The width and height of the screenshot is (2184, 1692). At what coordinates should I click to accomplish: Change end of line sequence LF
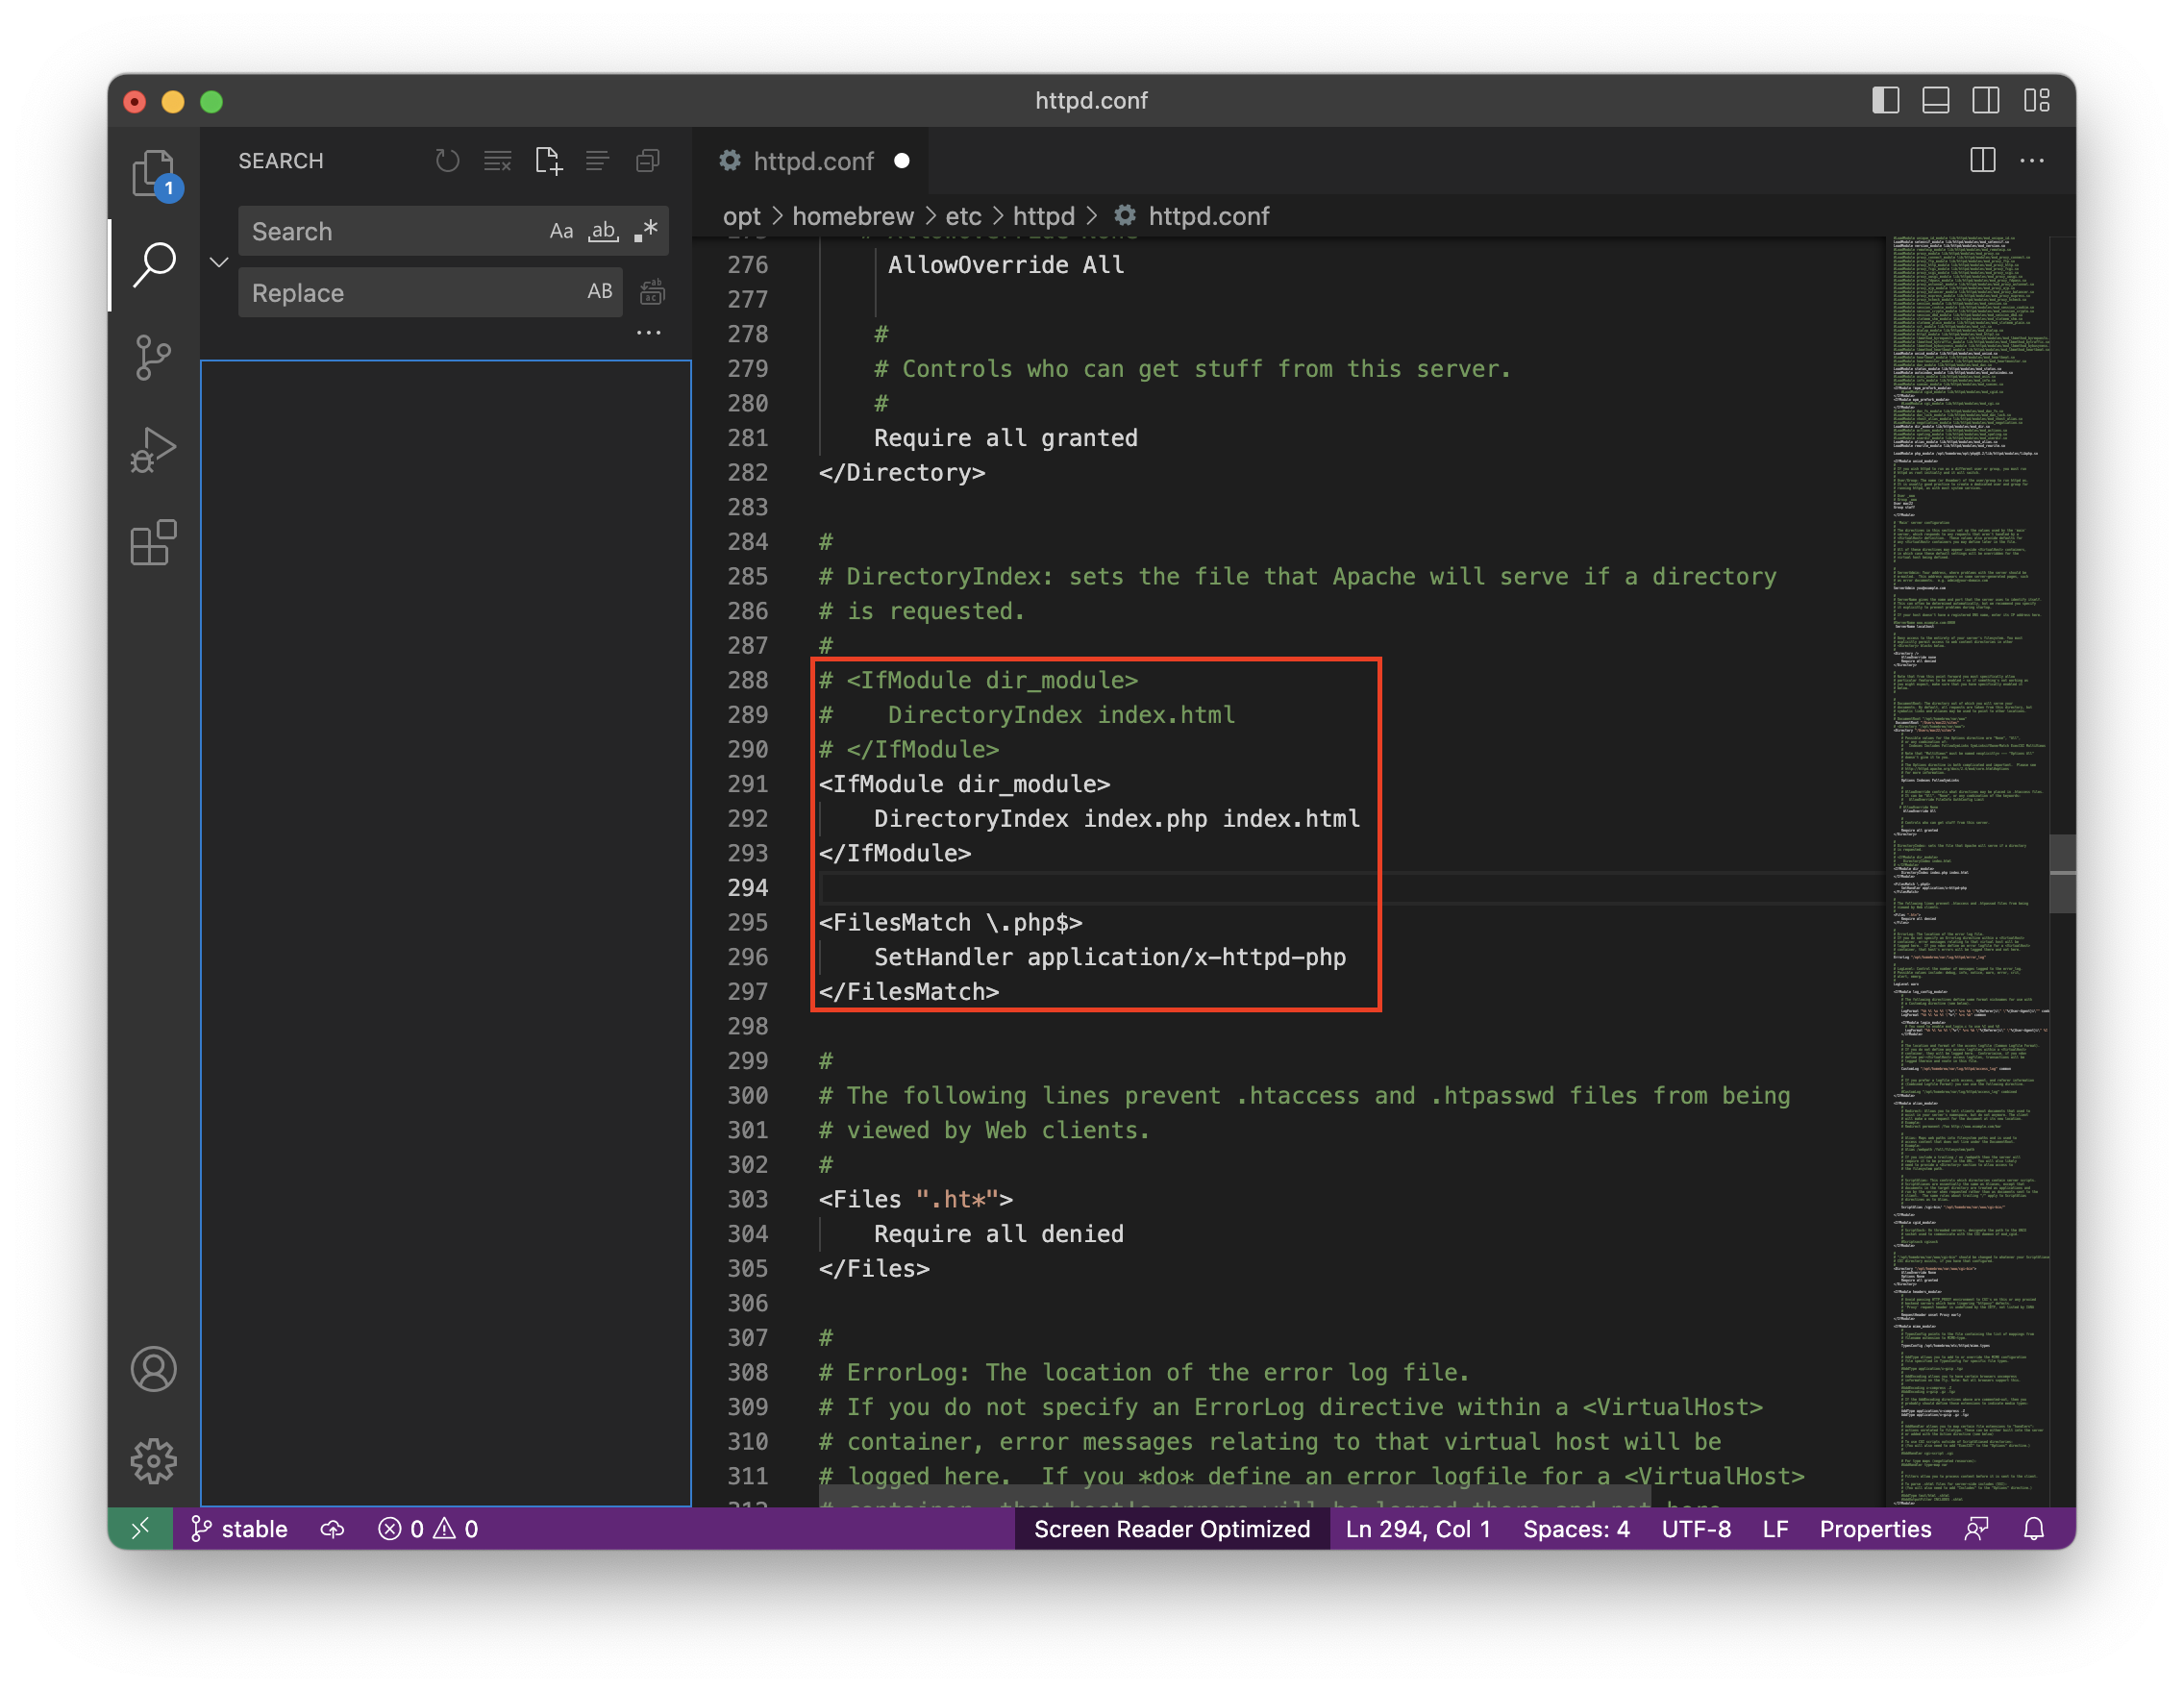(1775, 1528)
